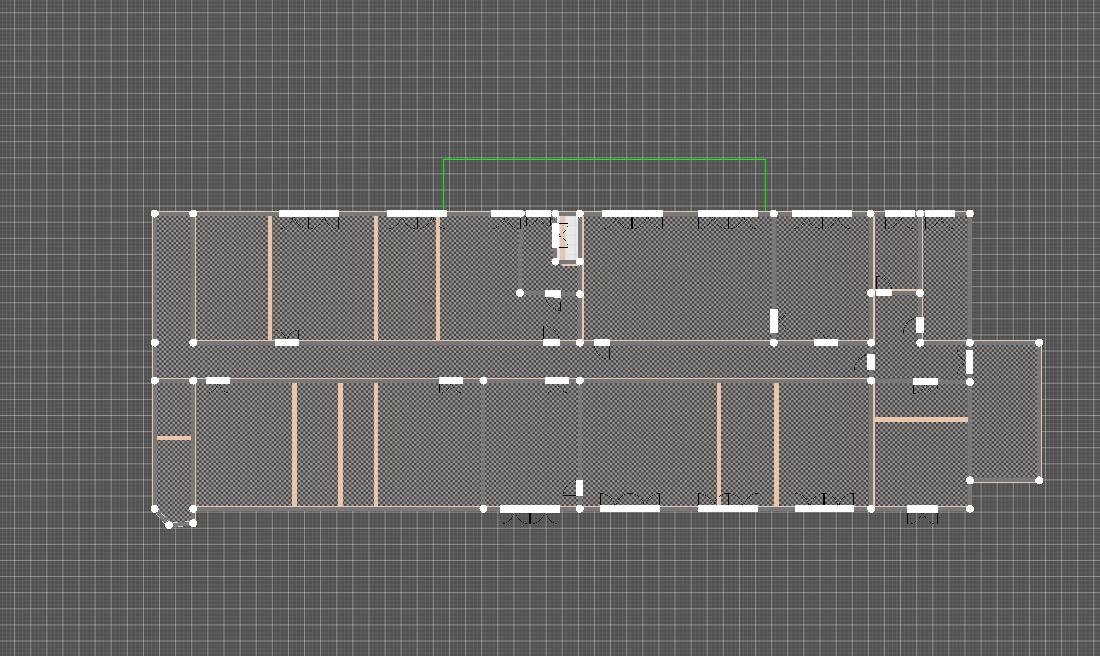Select the angled bay node at bottom-left corner
This screenshot has height=656, width=1100.
click(x=170, y=524)
